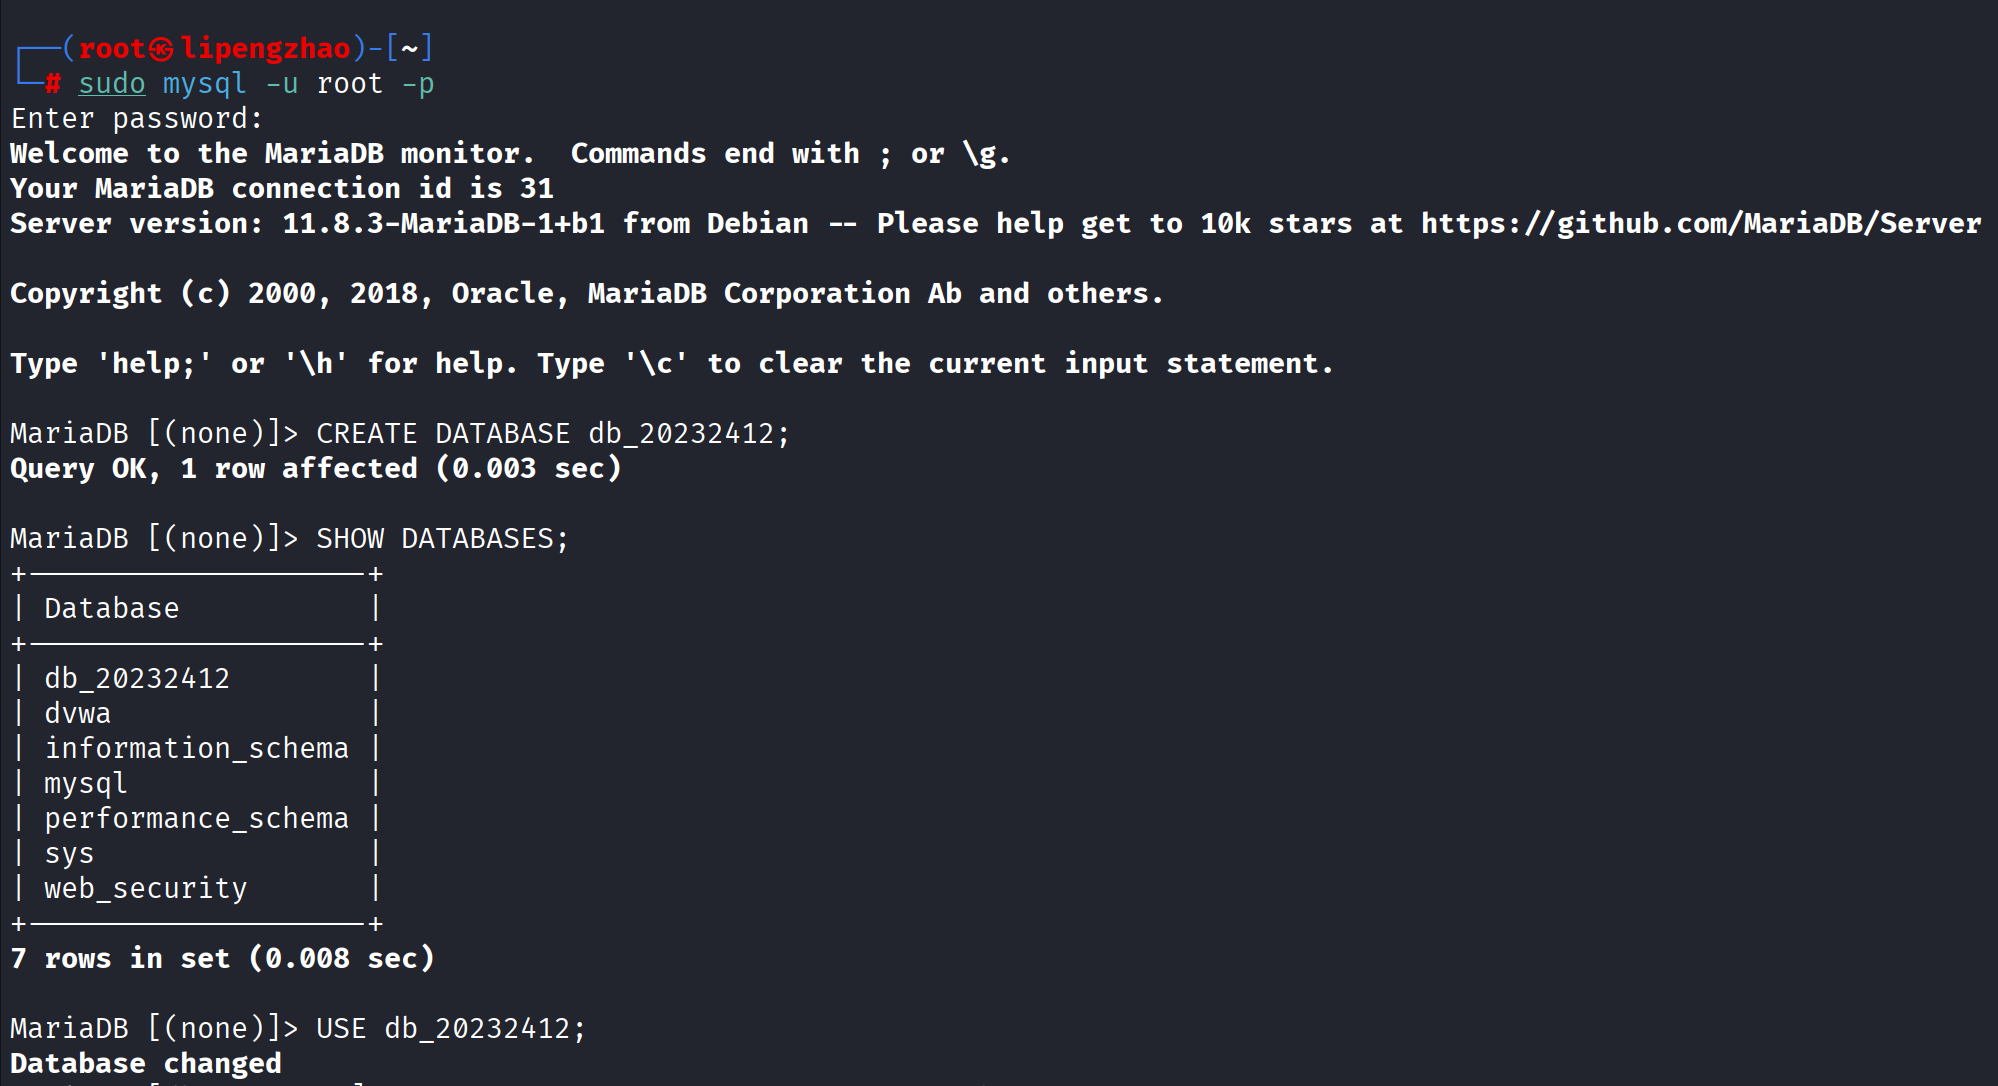
Task: Click the Database column header
Action: coord(112,608)
